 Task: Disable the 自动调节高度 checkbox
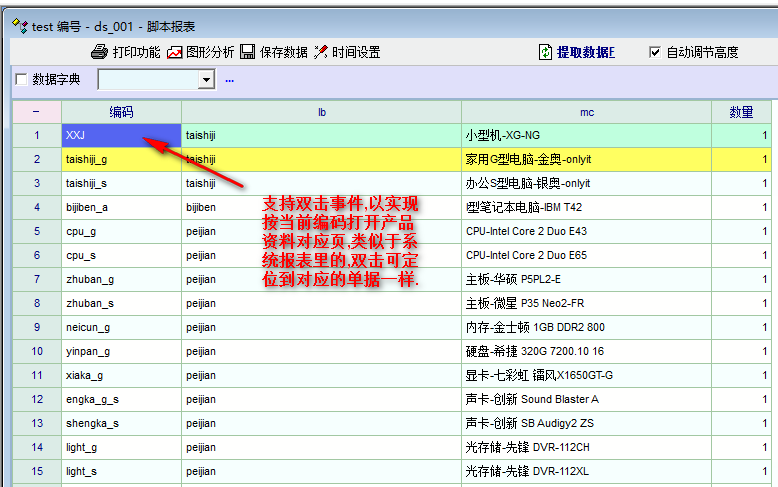coord(655,52)
